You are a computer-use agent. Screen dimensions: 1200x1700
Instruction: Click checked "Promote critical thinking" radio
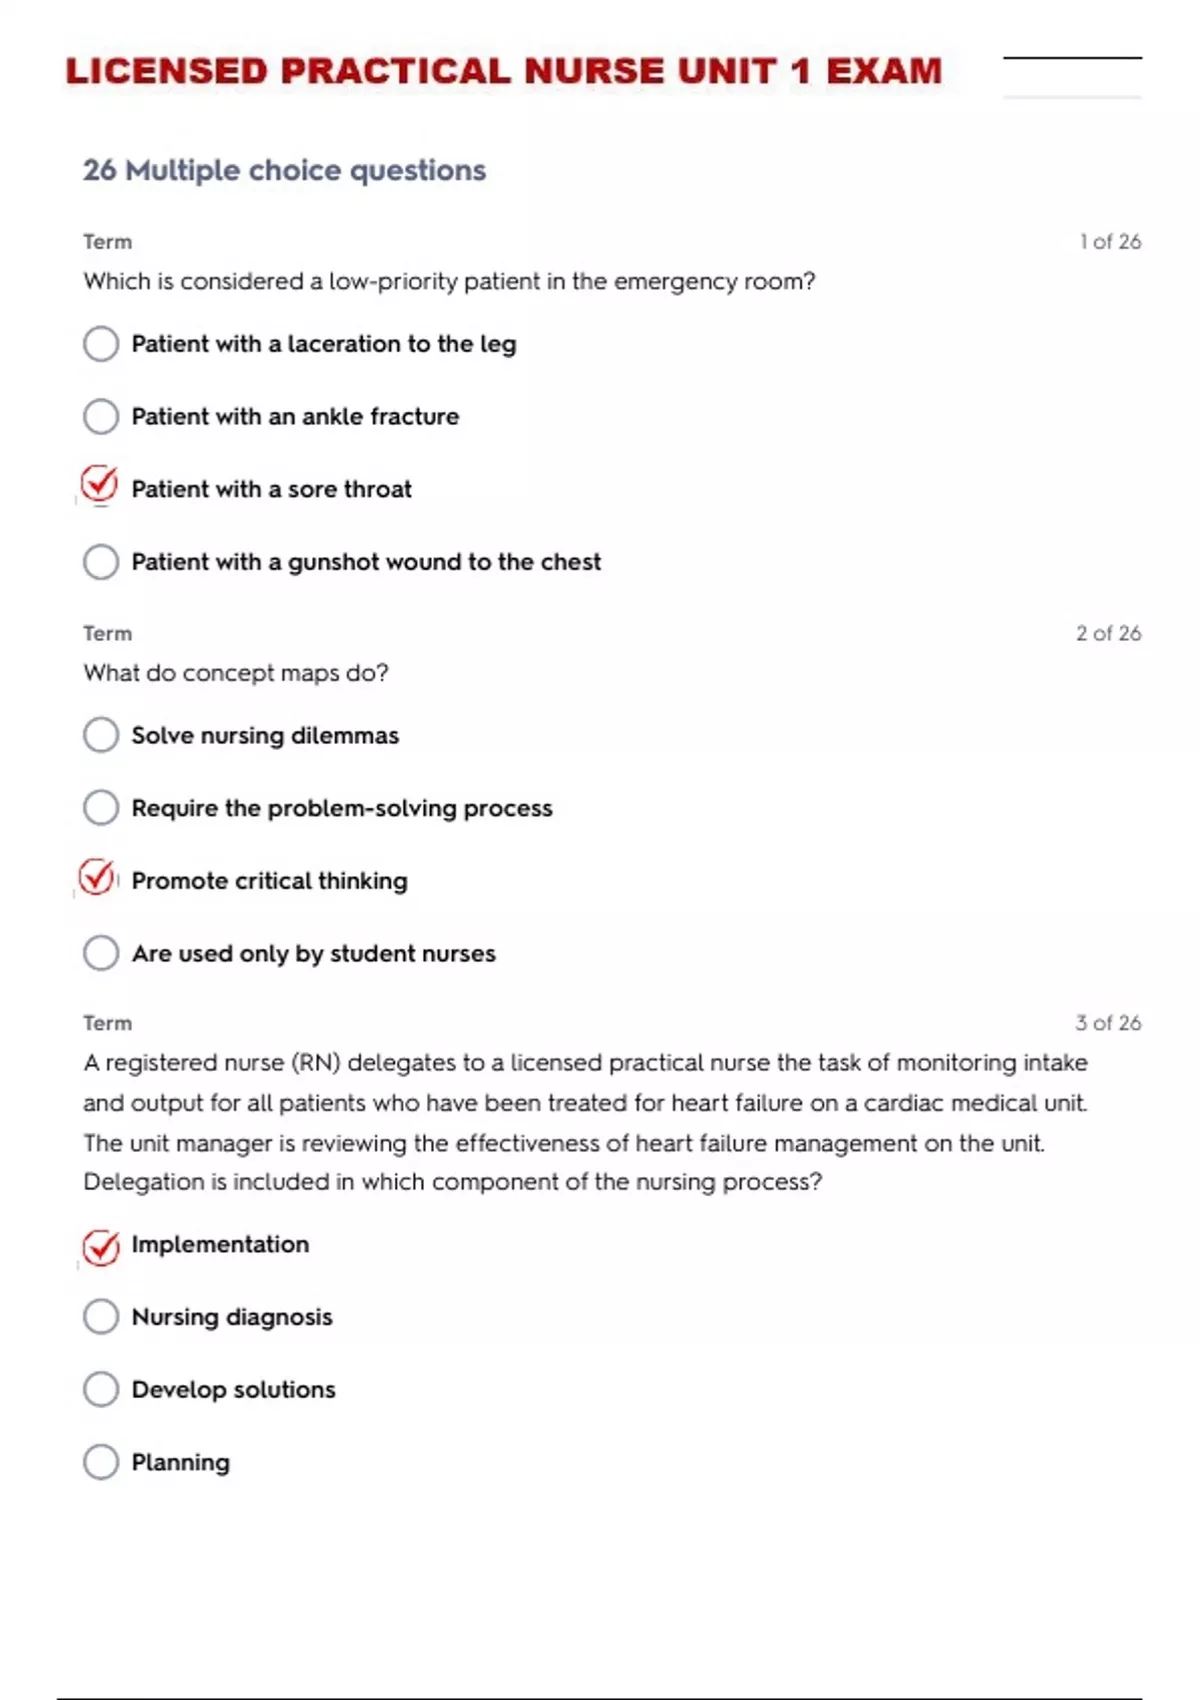pyautogui.click(x=98, y=878)
